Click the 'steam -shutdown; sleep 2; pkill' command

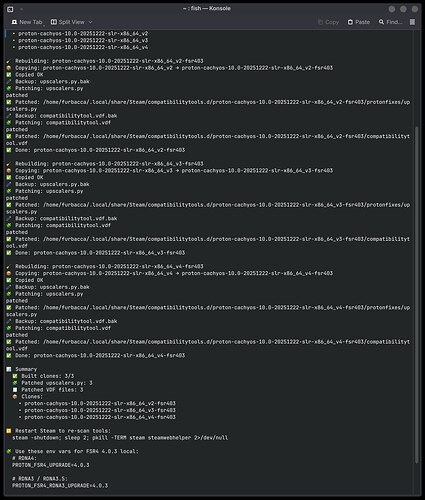[x=120, y=438]
